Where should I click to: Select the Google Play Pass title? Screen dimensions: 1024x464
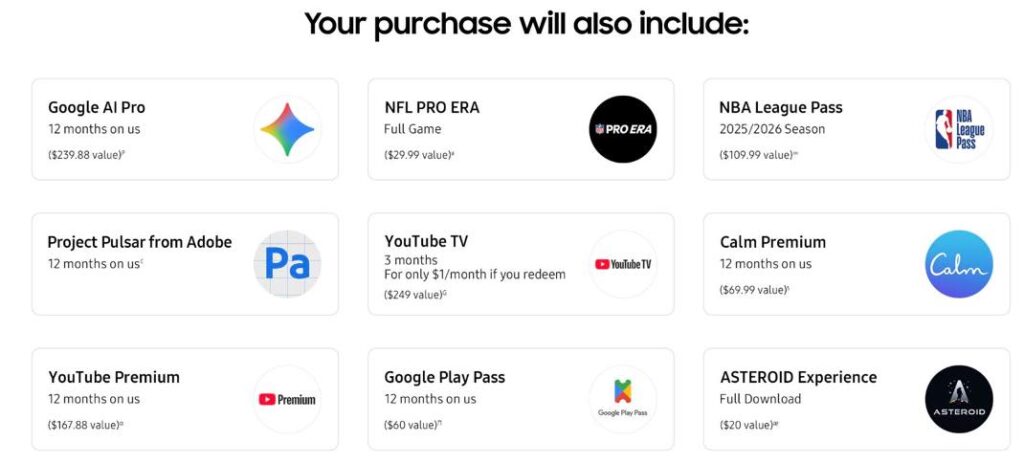[x=445, y=377]
